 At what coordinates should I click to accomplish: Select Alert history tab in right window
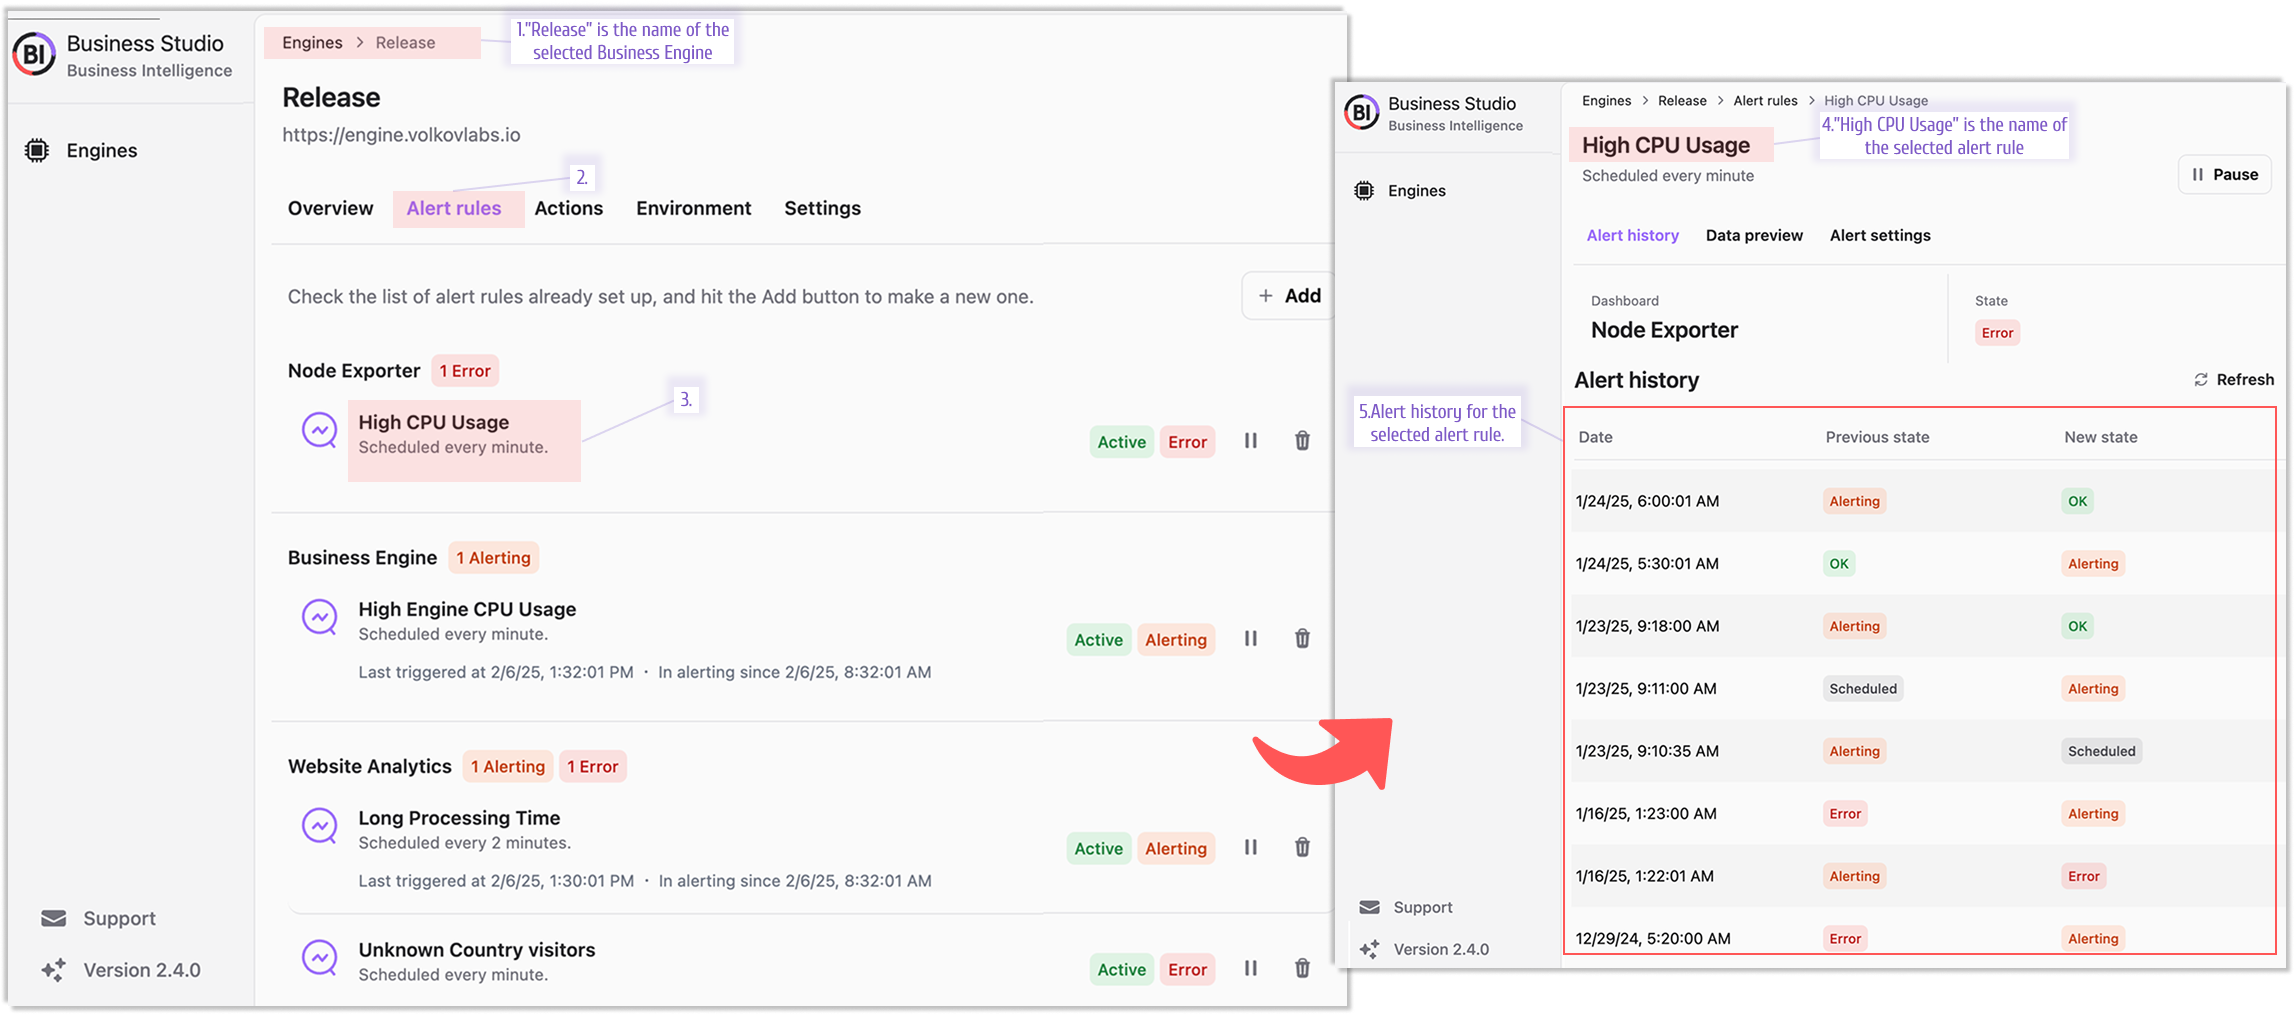coord(1633,235)
